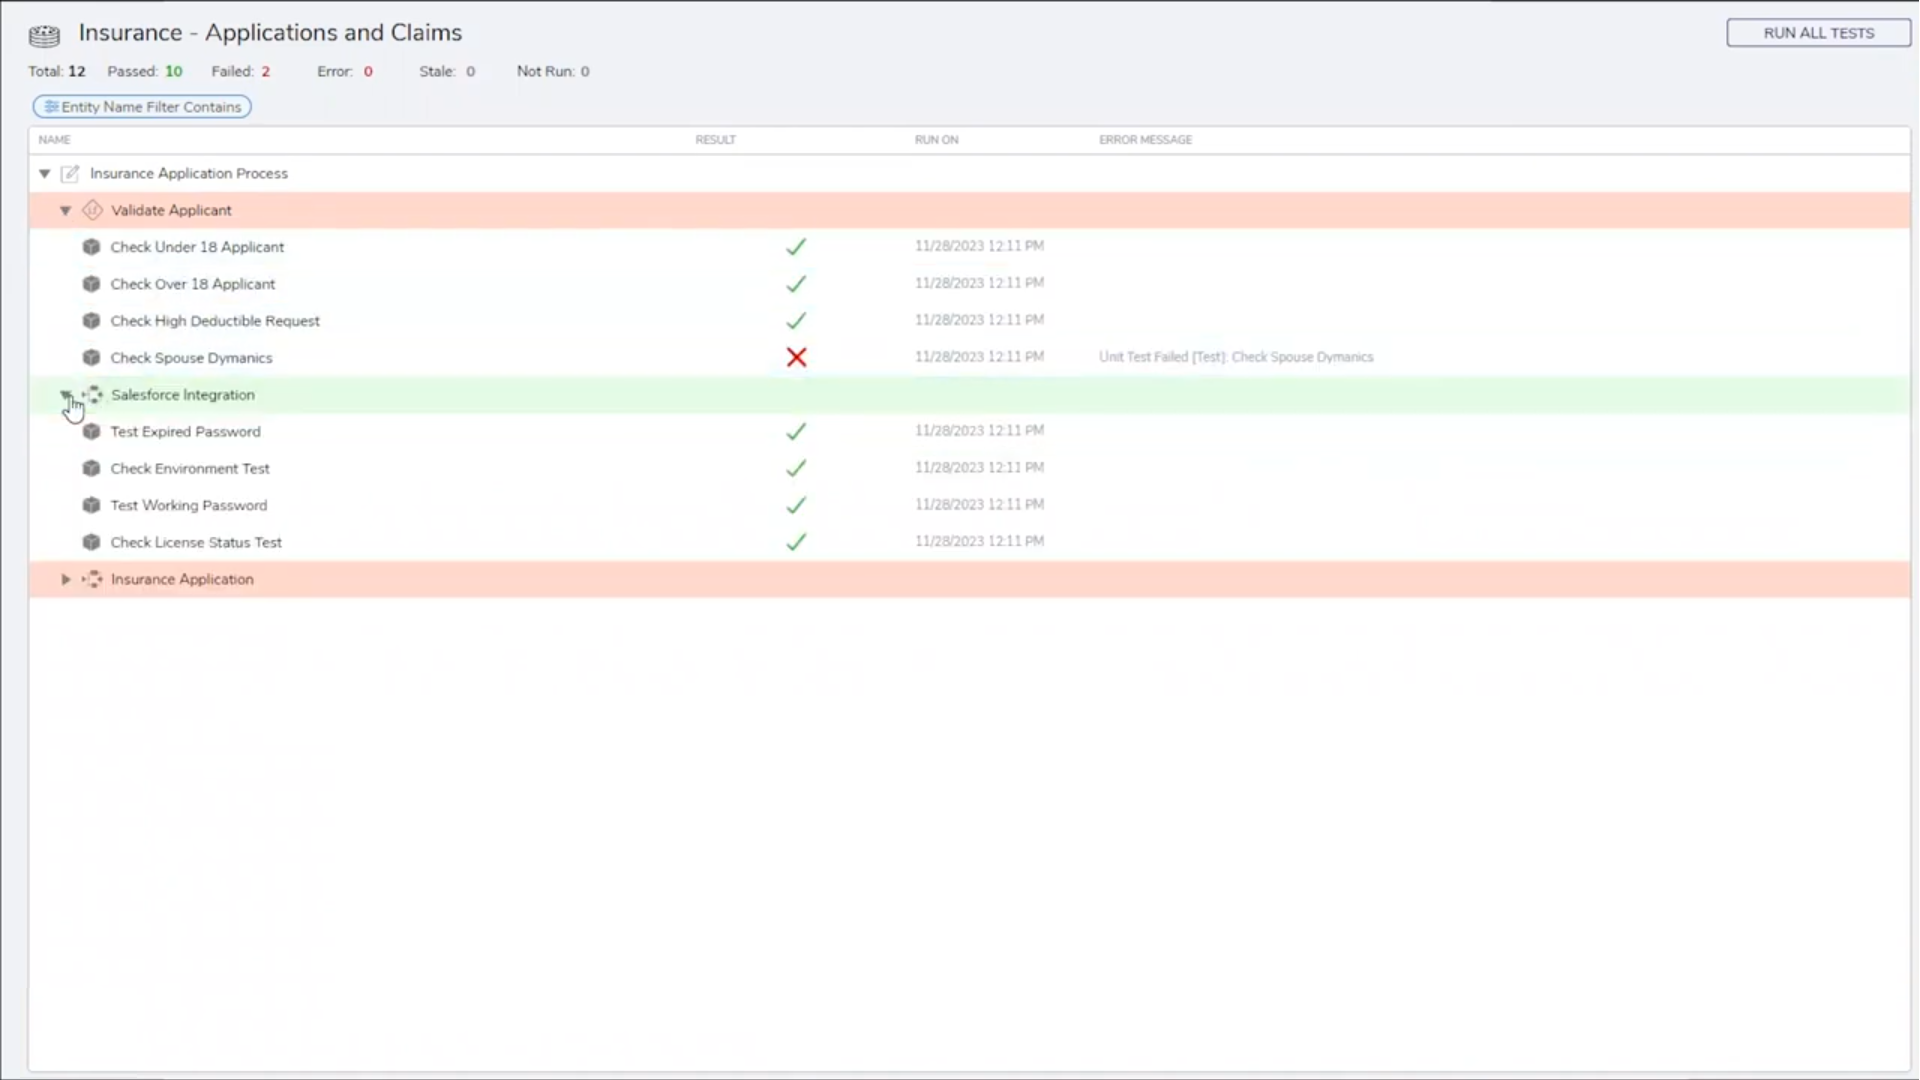The width and height of the screenshot is (1920, 1080).
Task: Open the Entity Name Filter Contains chip
Action: click(142, 107)
